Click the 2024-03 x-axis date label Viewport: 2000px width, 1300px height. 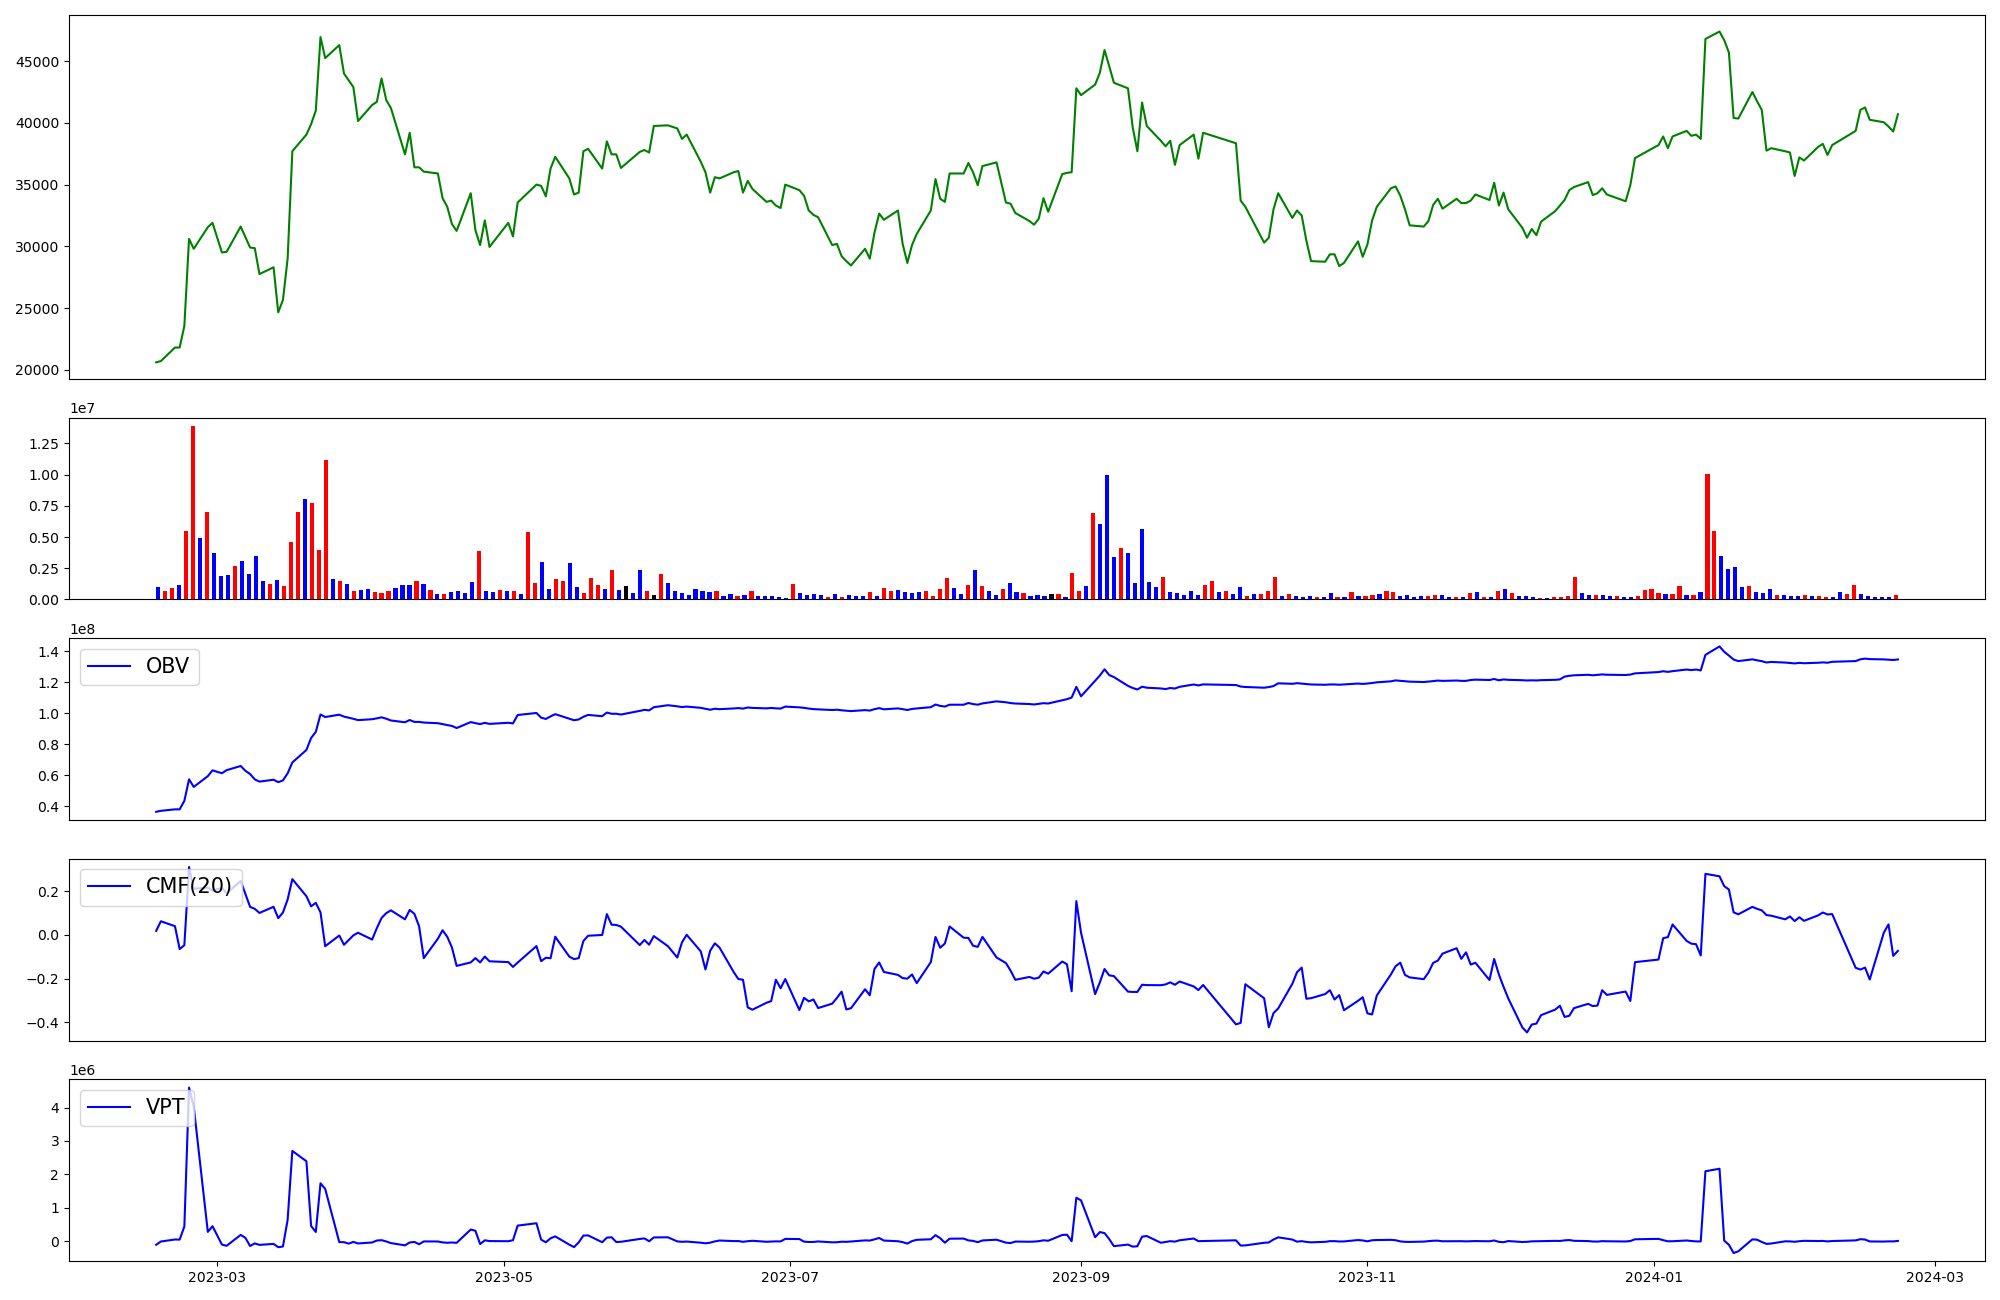(1936, 1277)
